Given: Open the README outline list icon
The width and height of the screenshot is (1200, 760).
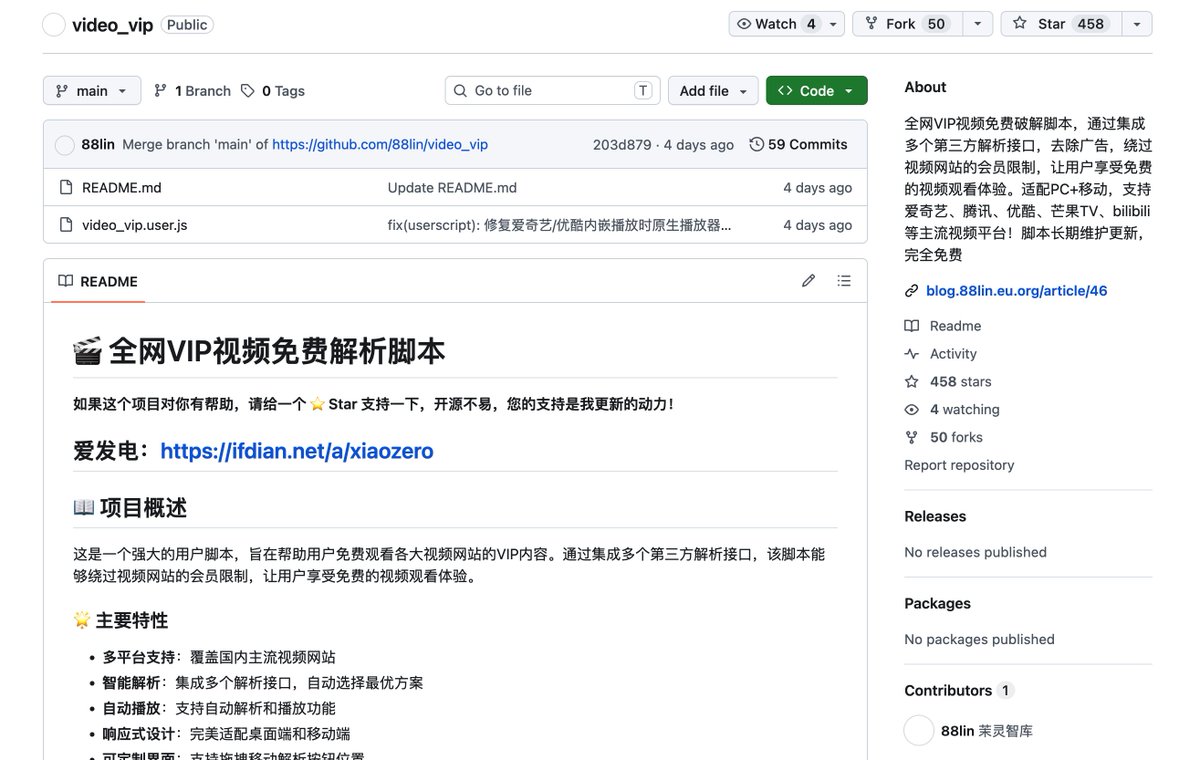Looking at the screenshot, I should [844, 281].
